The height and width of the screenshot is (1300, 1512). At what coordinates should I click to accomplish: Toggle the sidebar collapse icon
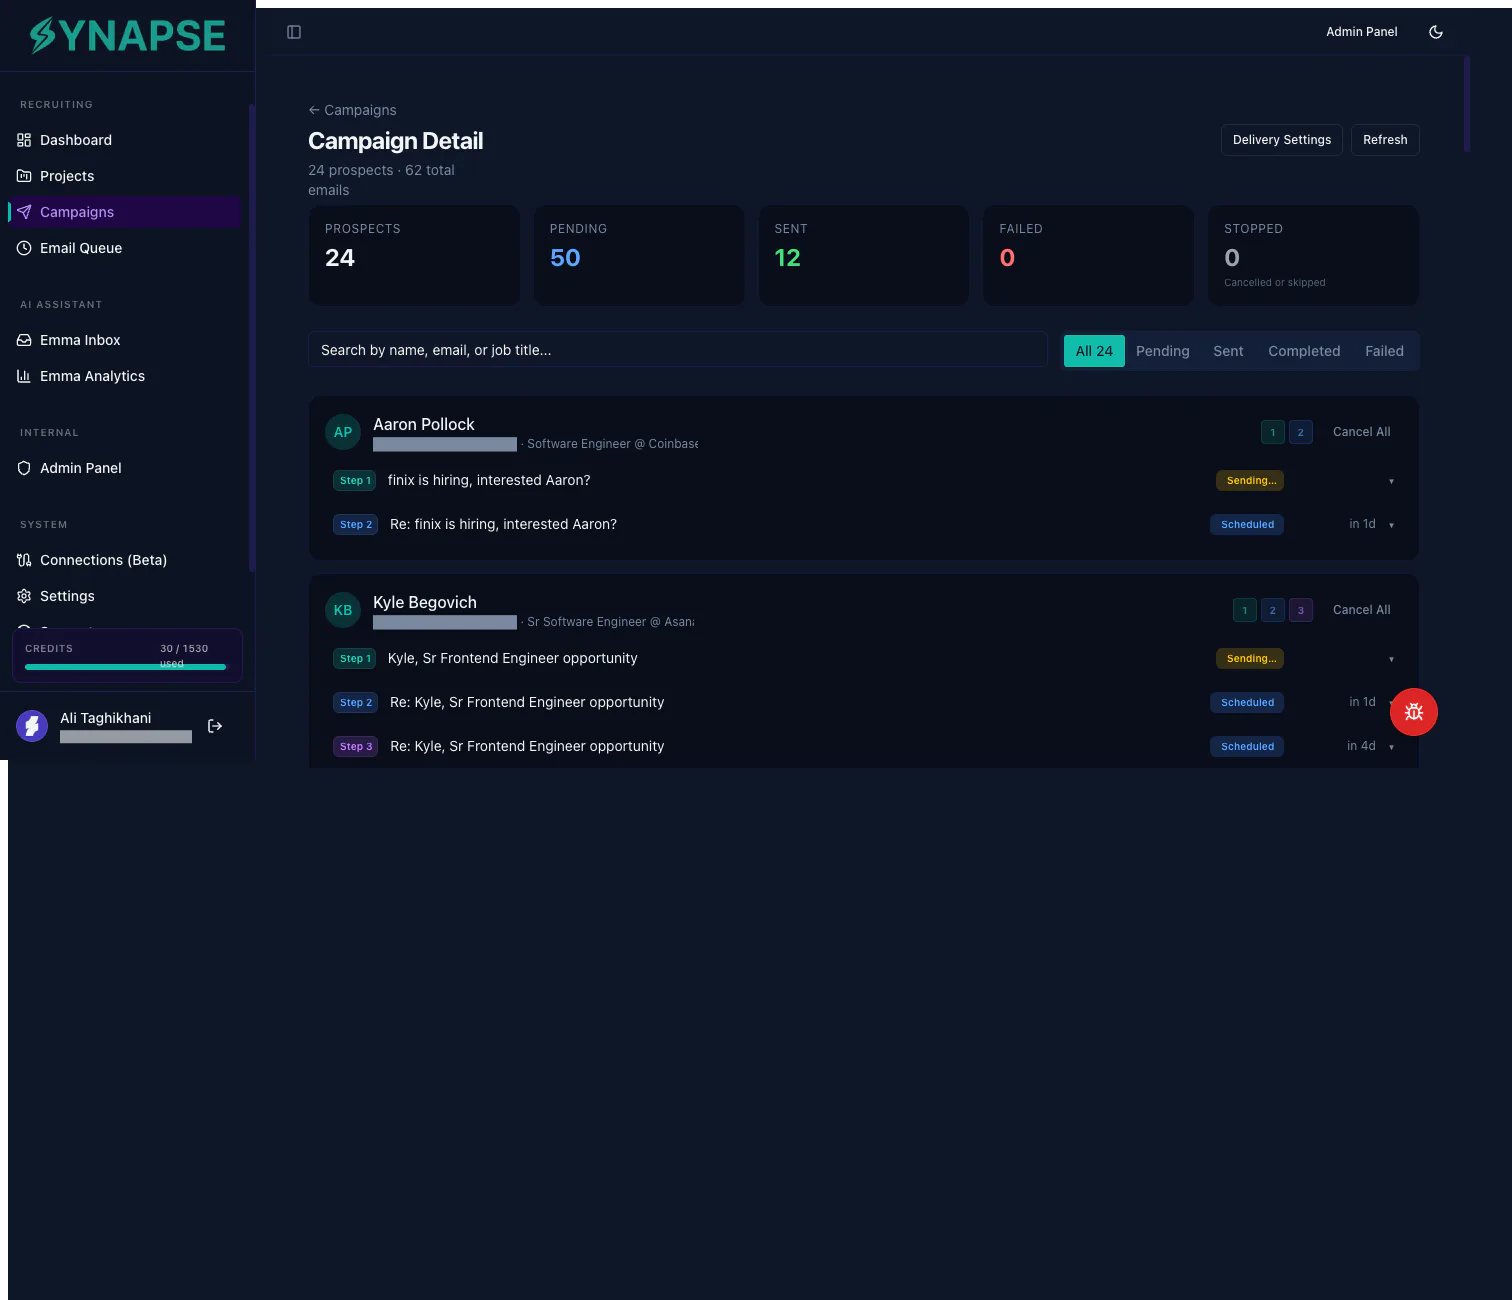[294, 32]
